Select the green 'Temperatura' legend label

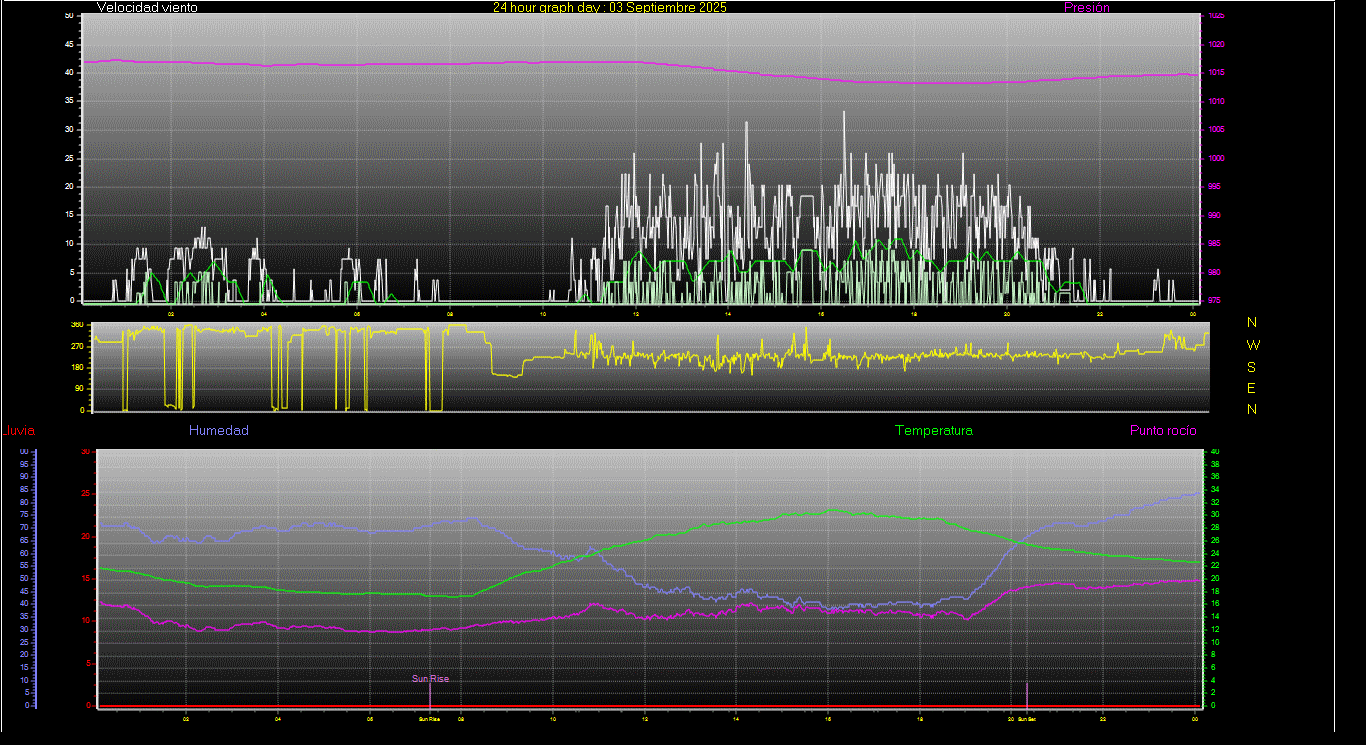point(933,431)
